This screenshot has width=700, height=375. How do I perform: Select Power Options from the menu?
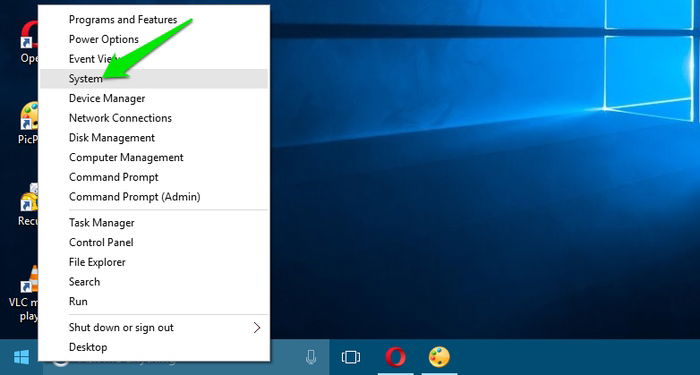[x=154, y=39]
